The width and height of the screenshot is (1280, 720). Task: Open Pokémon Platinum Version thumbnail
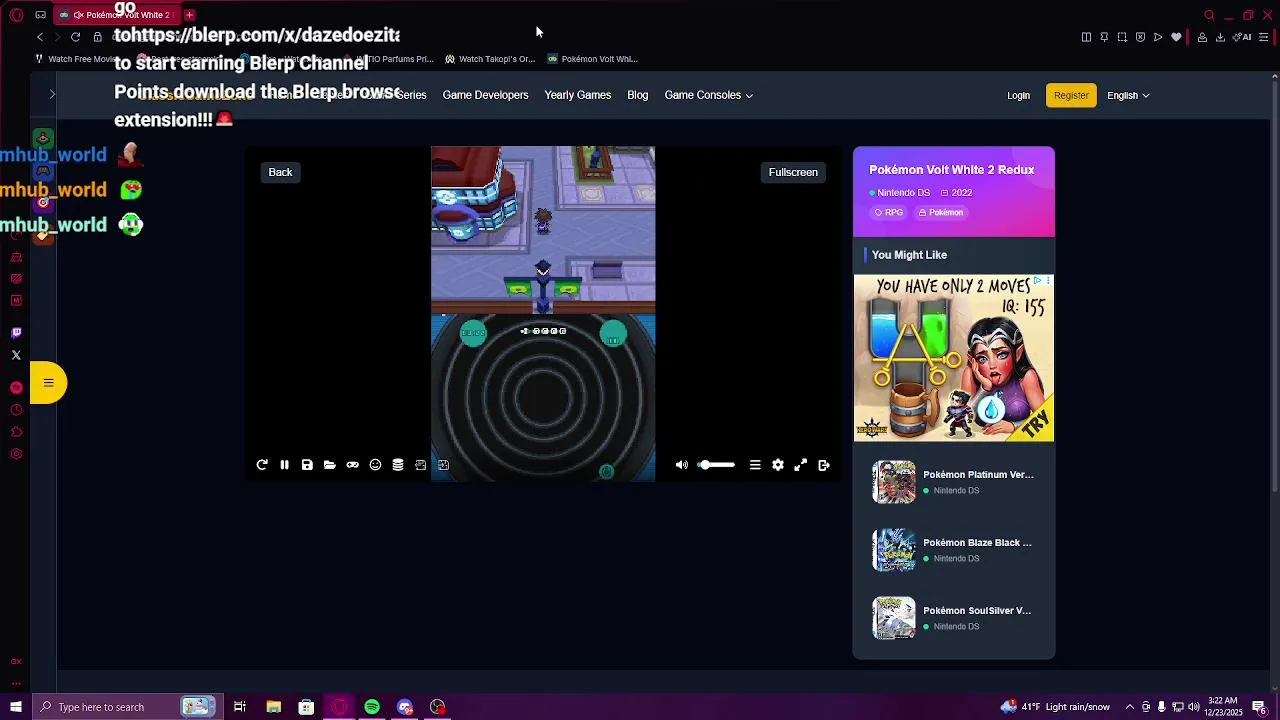click(x=894, y=482)
